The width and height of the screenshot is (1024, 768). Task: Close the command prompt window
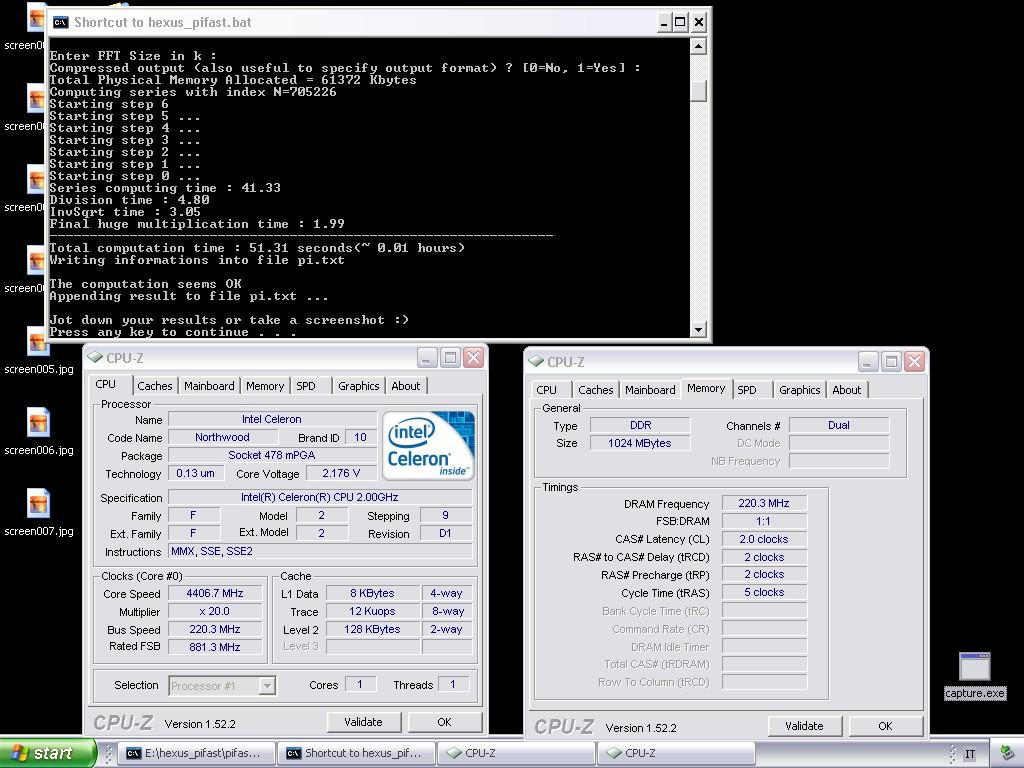point(699,22)
